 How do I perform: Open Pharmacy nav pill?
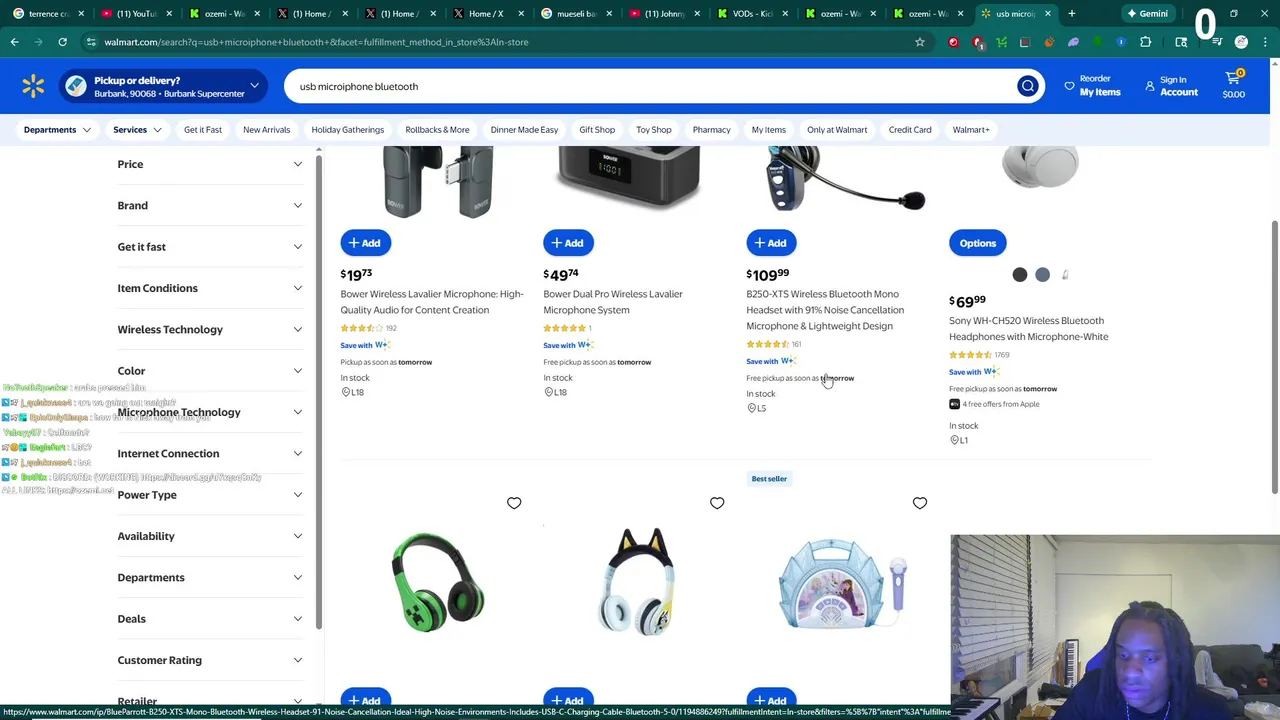click(711, 129)
